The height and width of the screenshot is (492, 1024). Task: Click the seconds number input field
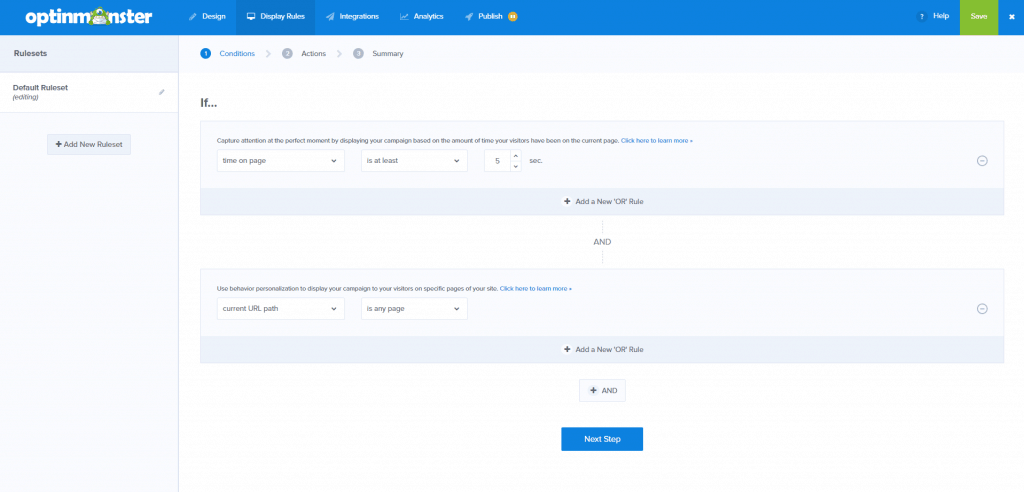pos(497,160)
